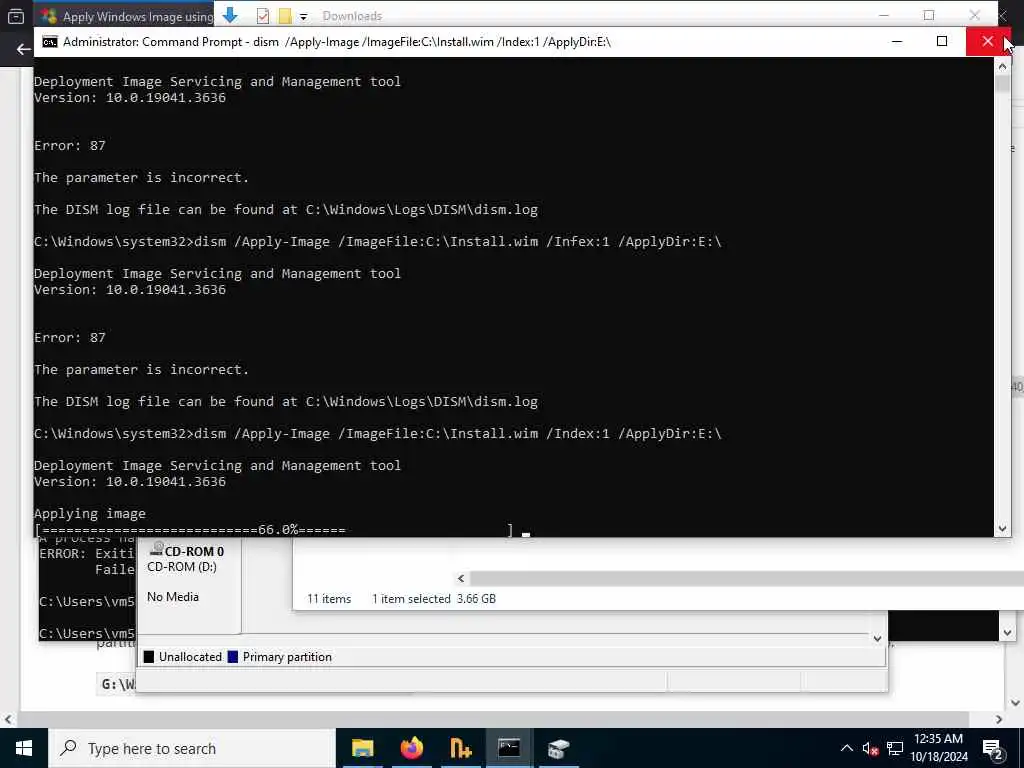Click the Windows Start button
1024x768 pixels.
(x=24, y=748)
